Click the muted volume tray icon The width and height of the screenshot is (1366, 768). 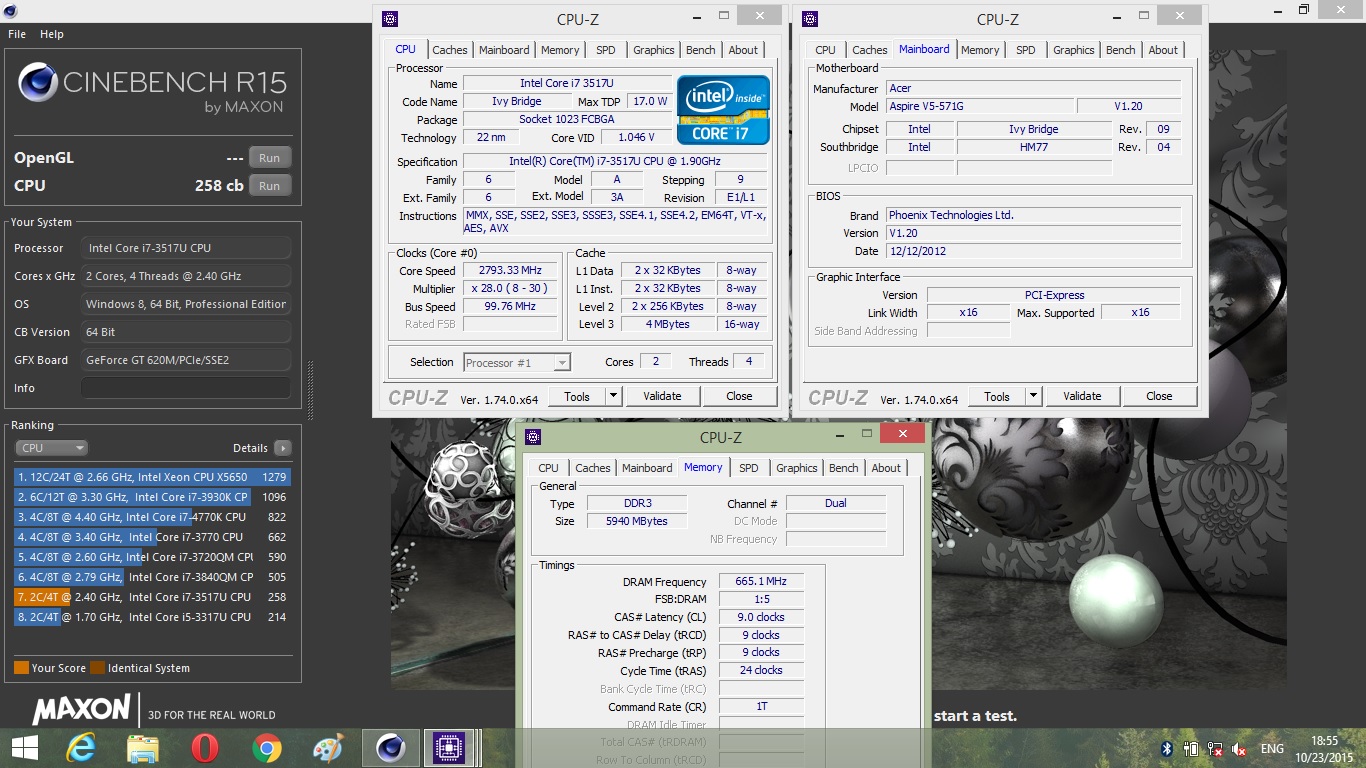1240,749
